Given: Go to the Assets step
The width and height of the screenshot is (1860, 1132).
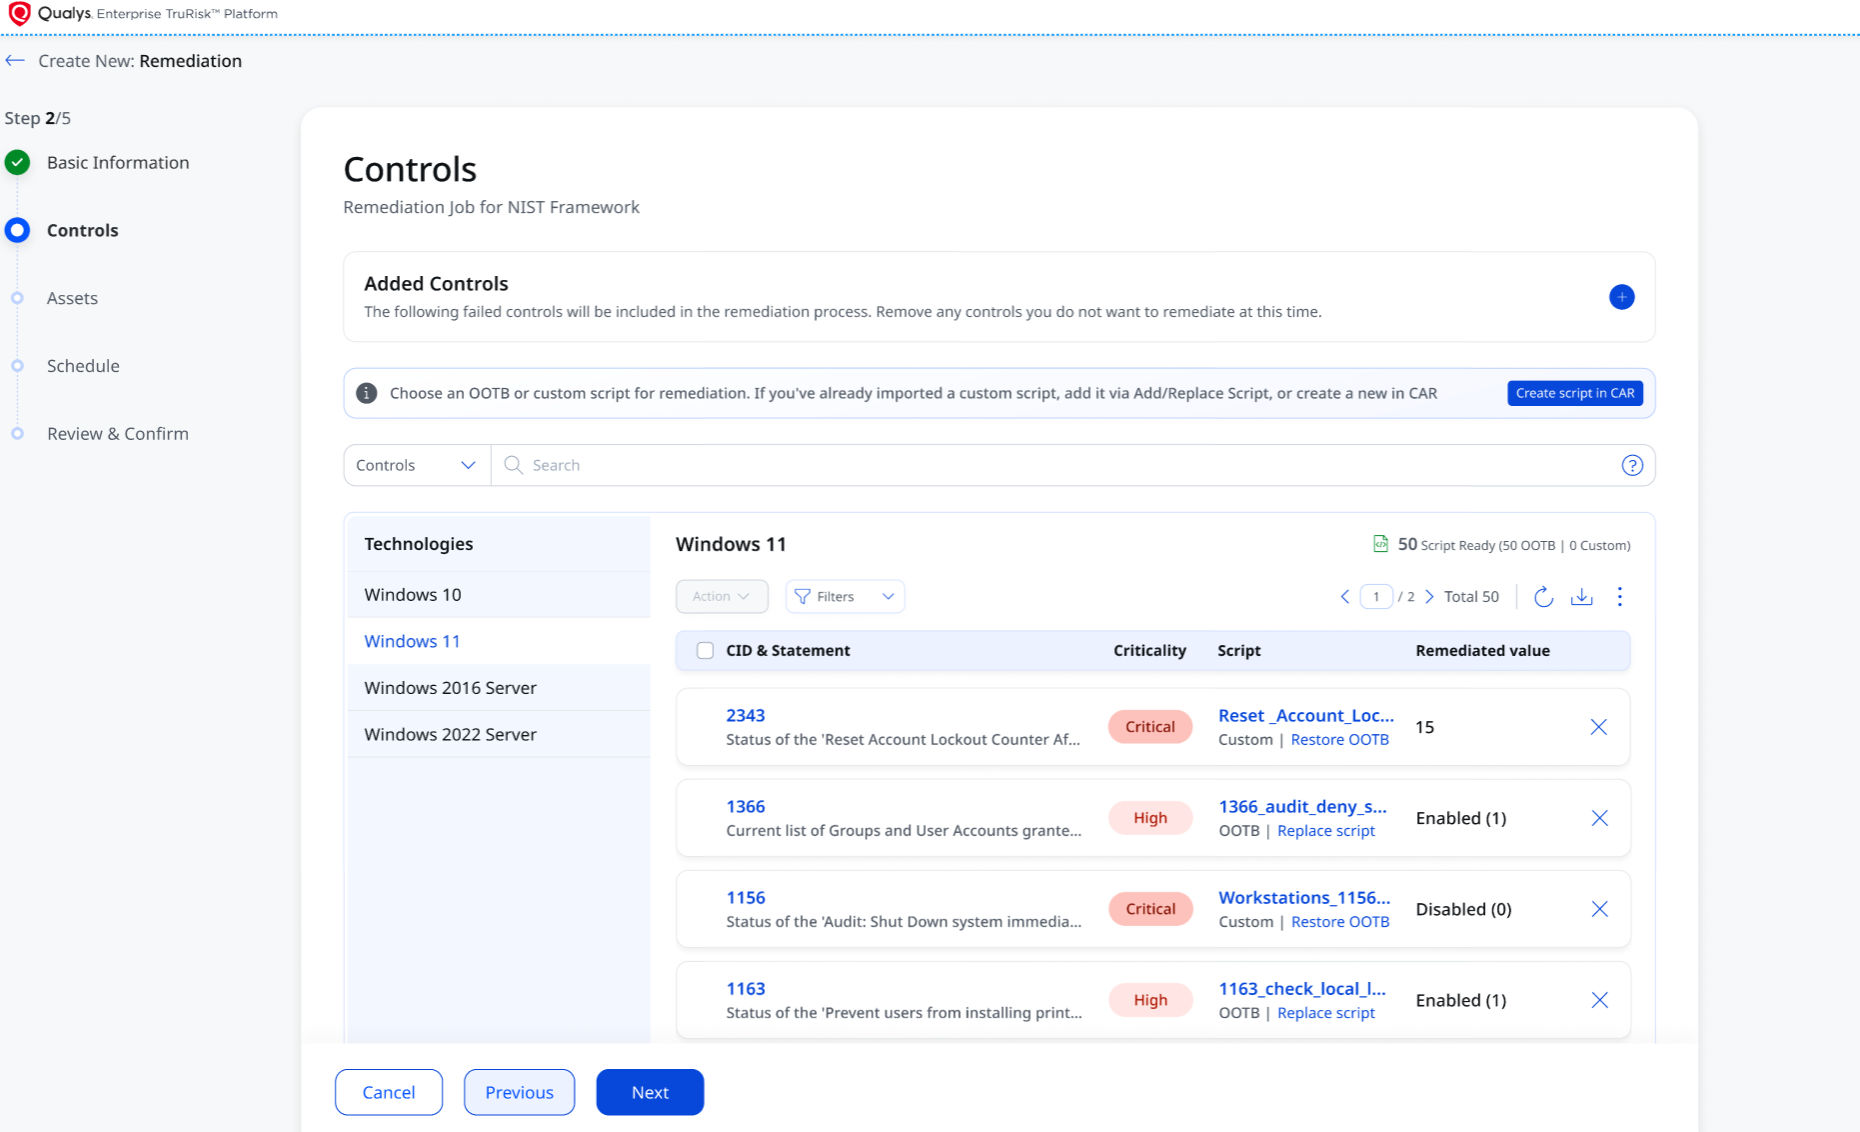Looking at the screenshot, I should click(72, 298).
